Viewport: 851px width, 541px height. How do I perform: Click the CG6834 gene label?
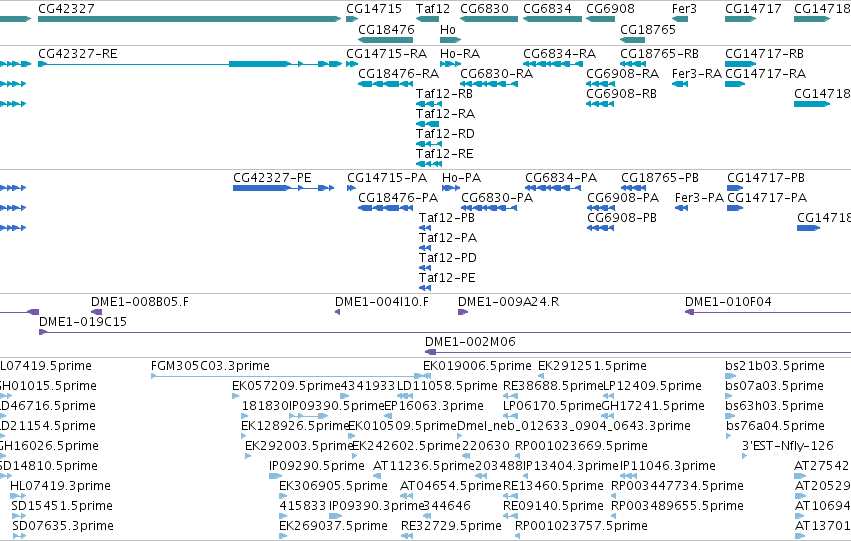(547, 9)
